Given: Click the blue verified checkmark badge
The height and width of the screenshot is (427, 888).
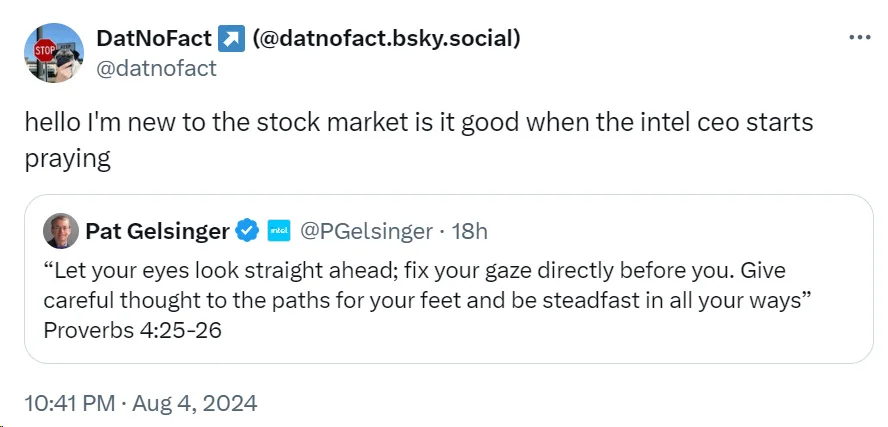Looking at the screenshot, I should click(247, 232).
